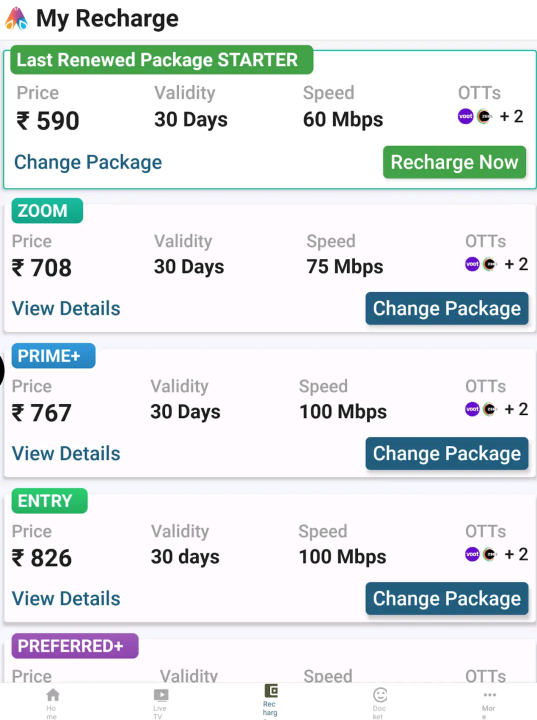
Task: Open the Docket smiley icon
Action: pos(380,695)
